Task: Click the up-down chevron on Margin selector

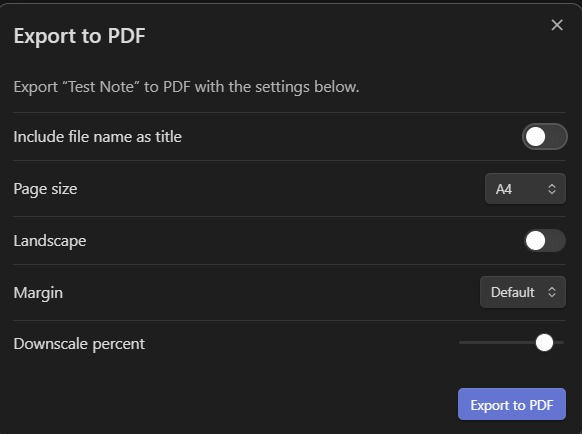Action: [x=552, y=292]
